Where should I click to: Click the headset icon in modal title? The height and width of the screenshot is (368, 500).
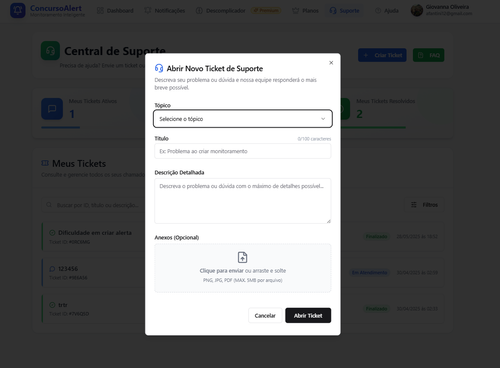pyautogui.click(x=159, y=68)
